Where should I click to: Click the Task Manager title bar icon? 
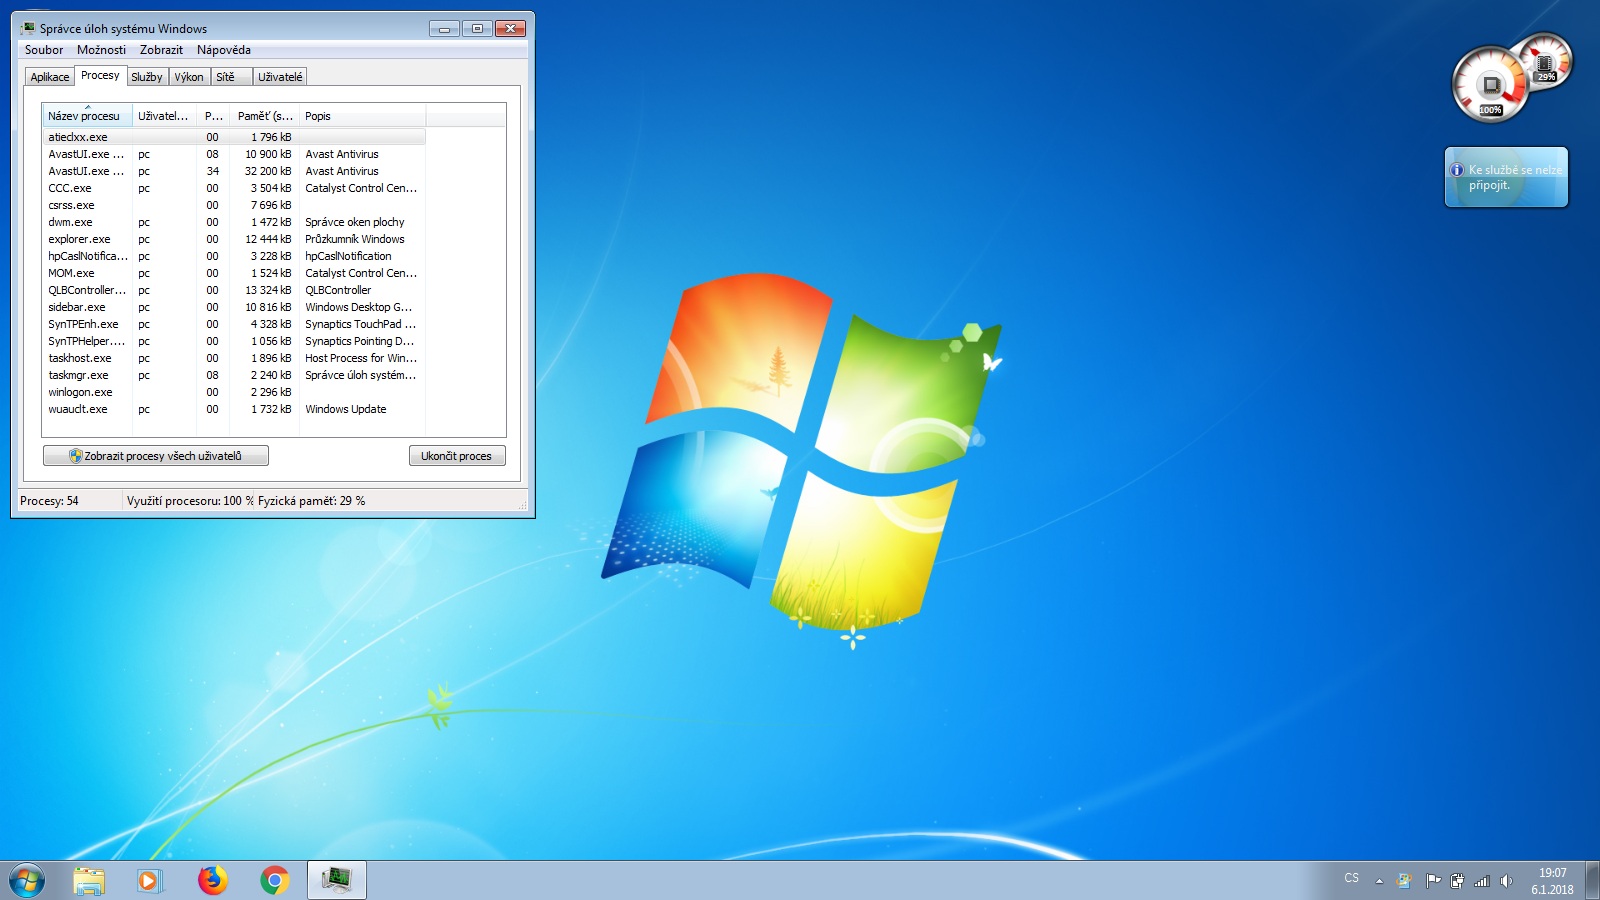point(27,28)
